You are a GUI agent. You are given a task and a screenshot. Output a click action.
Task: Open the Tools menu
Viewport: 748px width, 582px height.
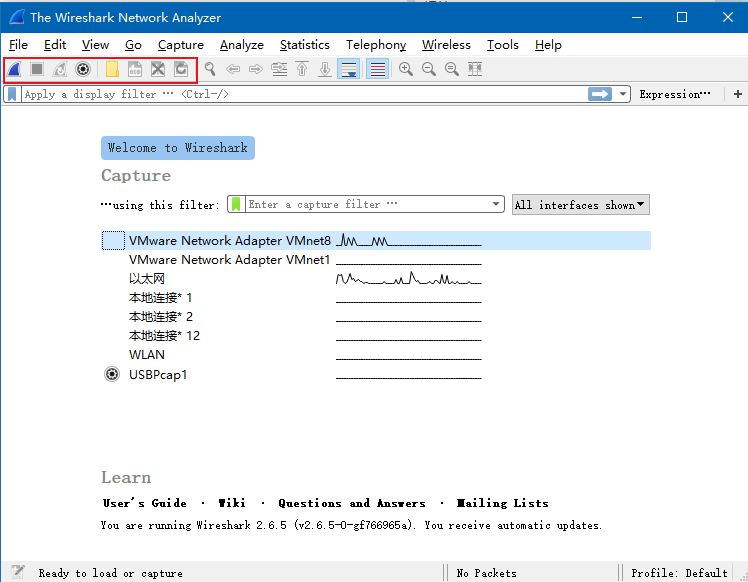[x=502, y=45]
